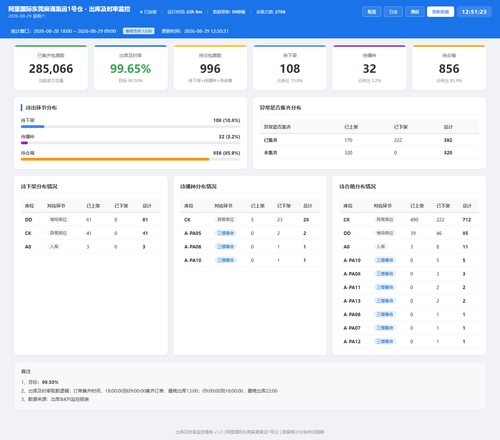Screen dimensions: 500x440
Task: Click the 99.65% on-time rate card
Action: (130, 68)
